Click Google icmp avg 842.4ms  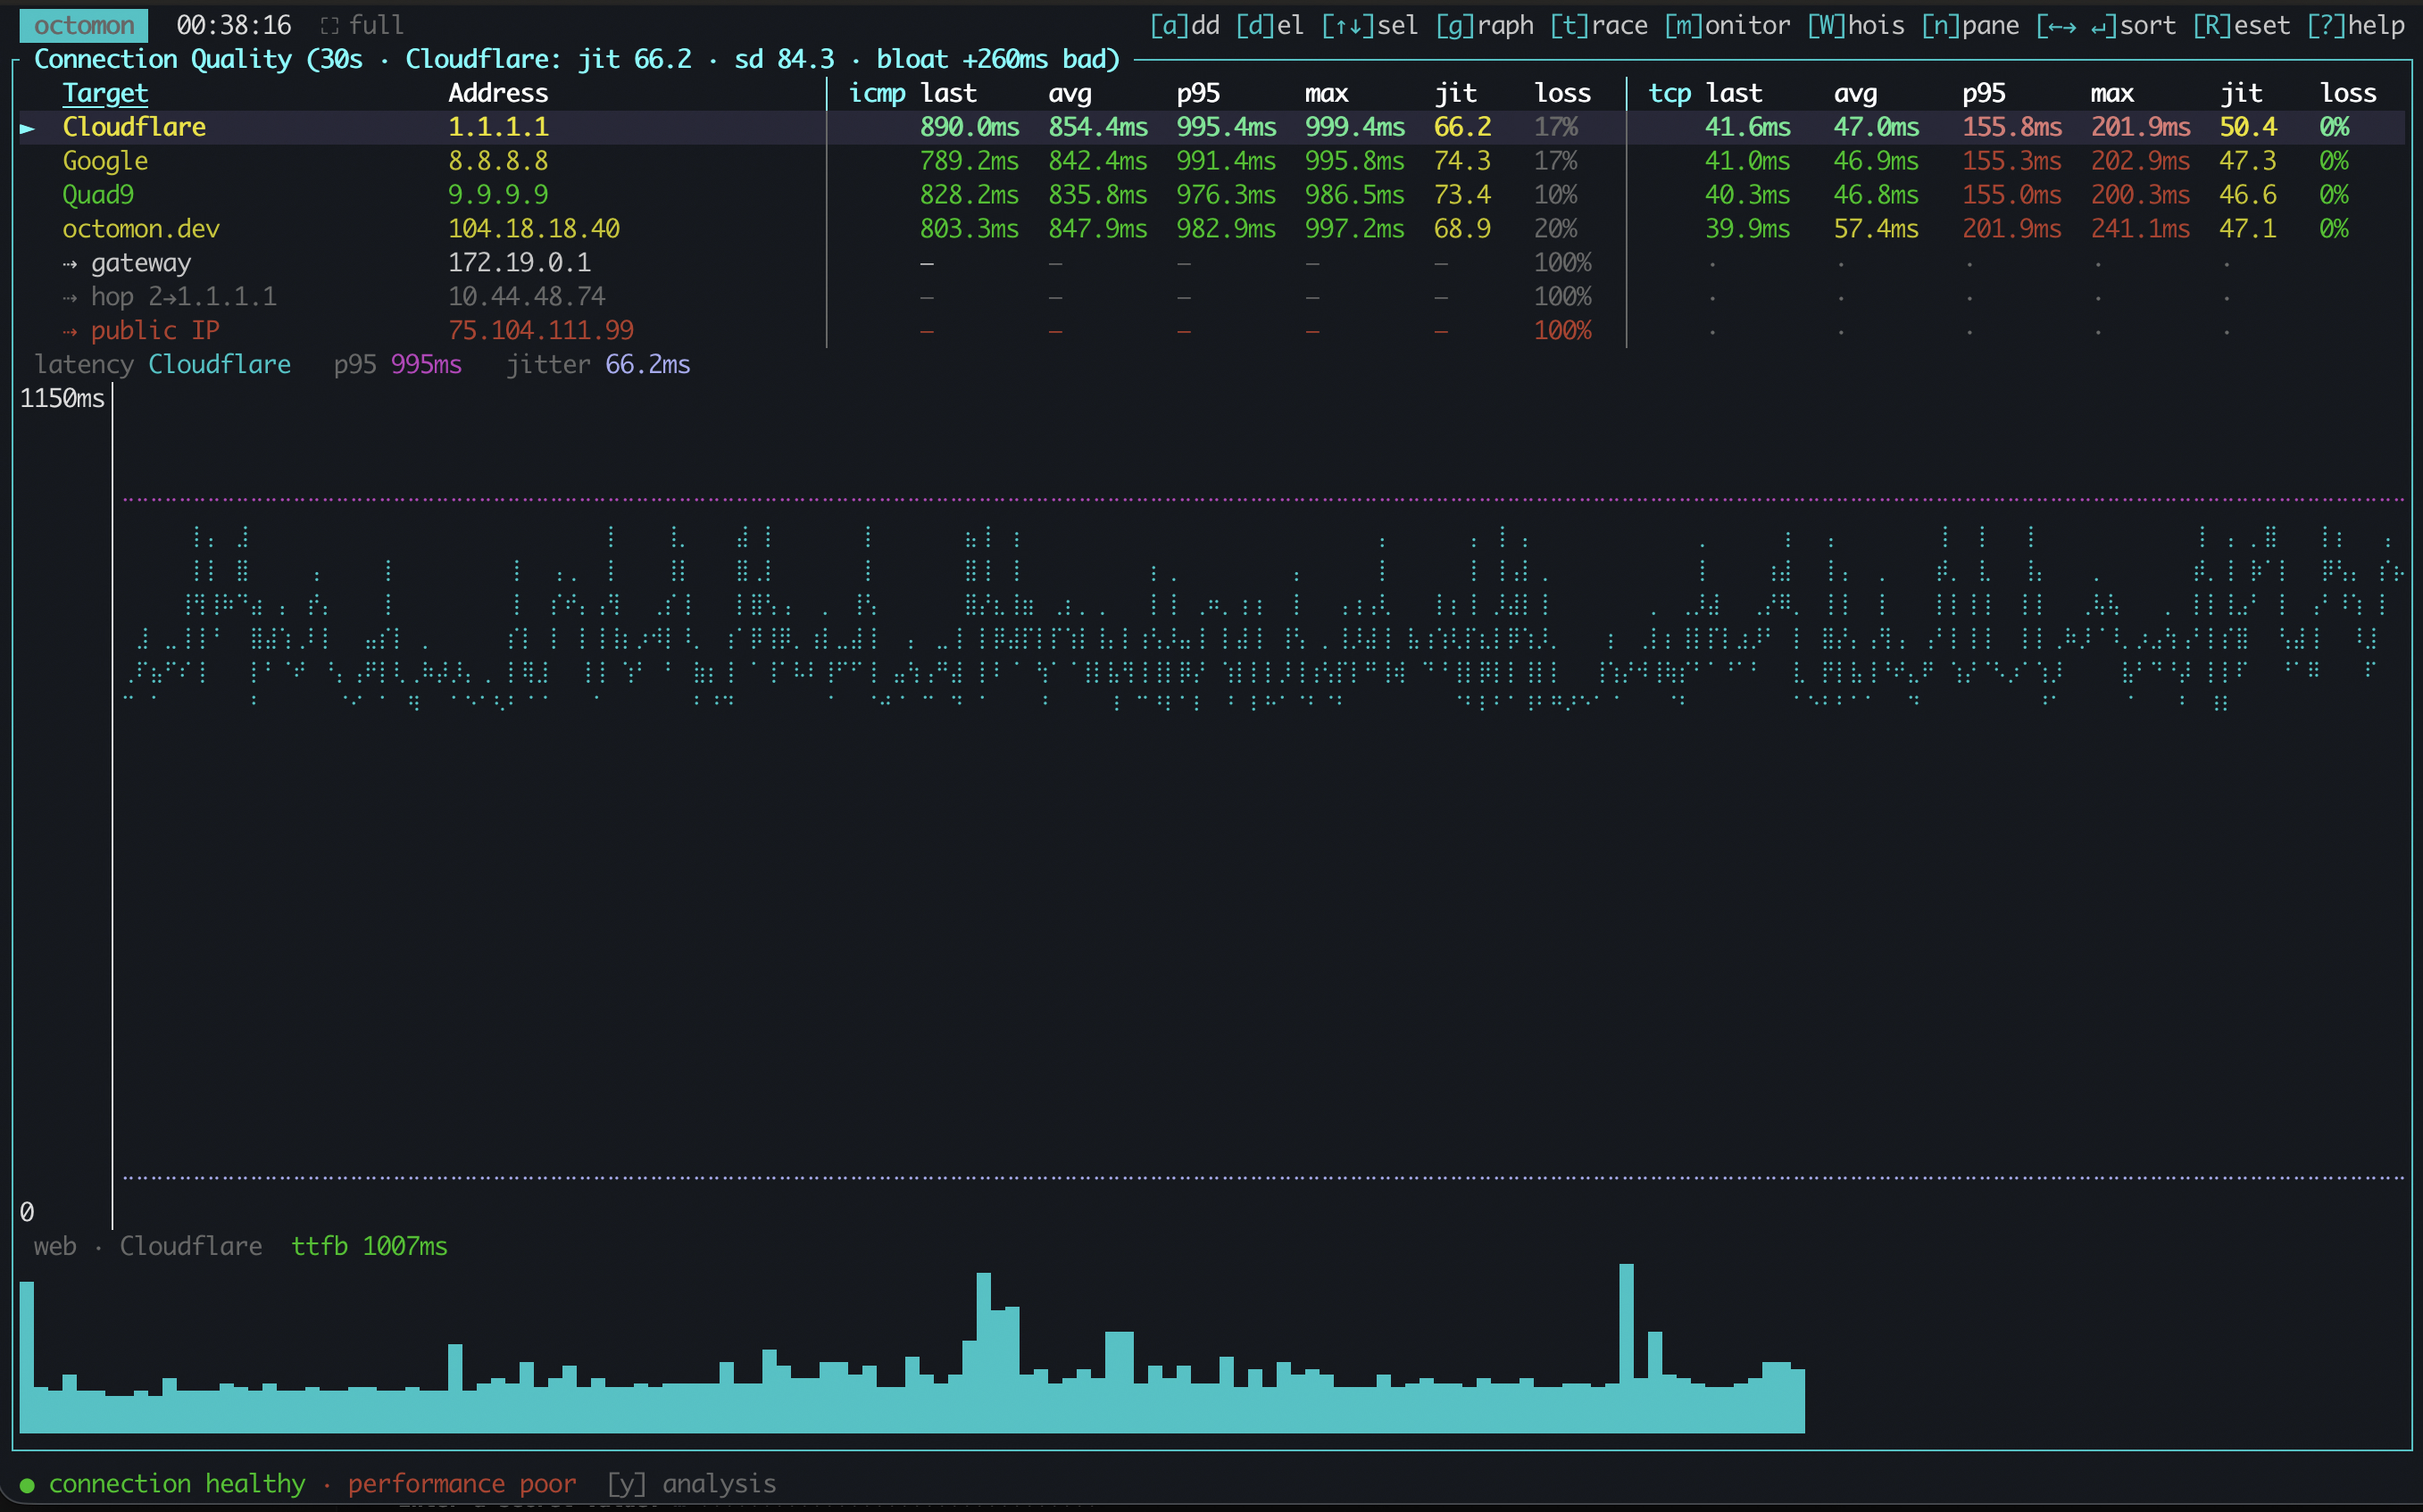[x=1098, y=161]
